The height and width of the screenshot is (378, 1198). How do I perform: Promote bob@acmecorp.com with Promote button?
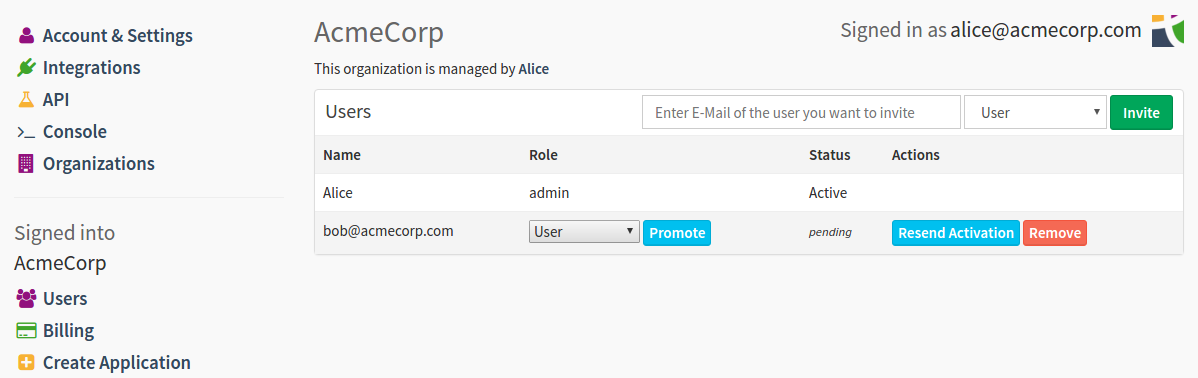[x=677, y=233]
